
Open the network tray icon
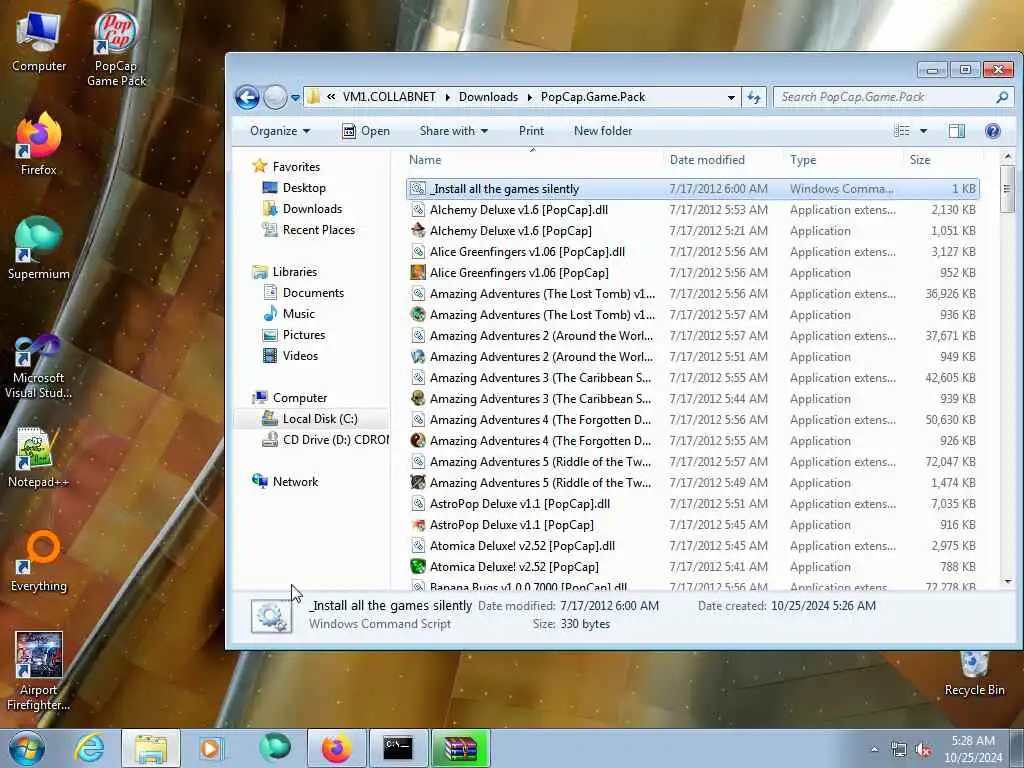tap(899, 750)
